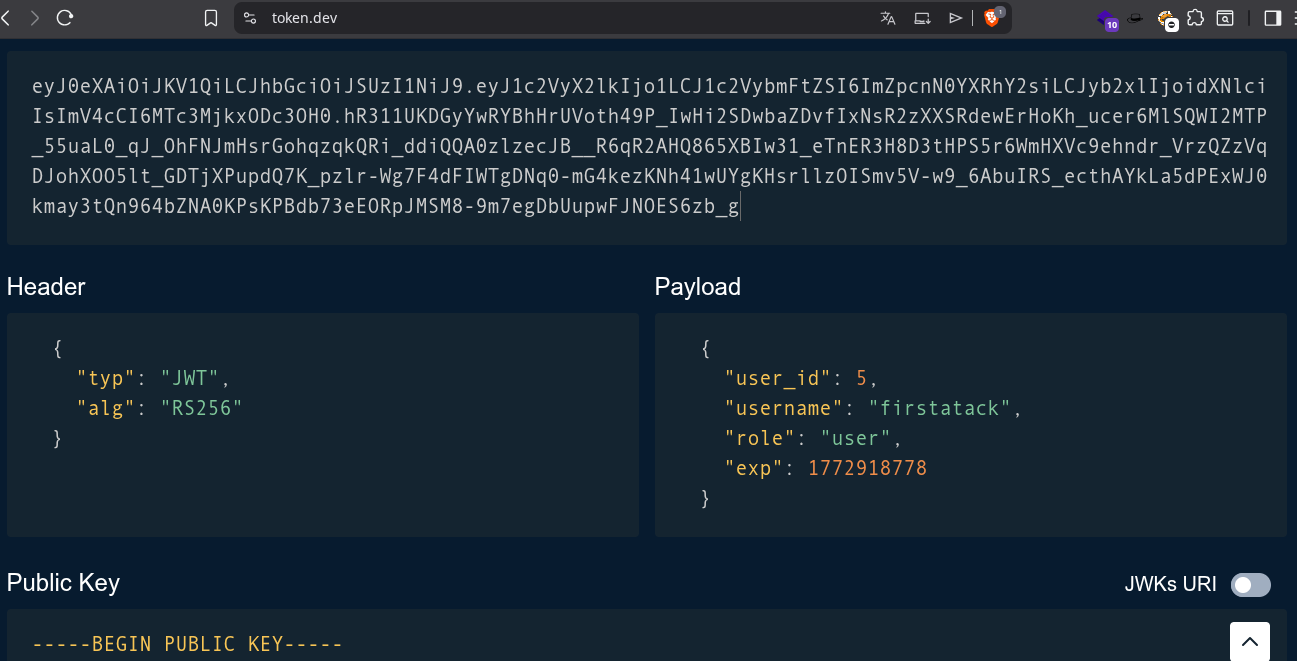Click the hat-shaped extension icon
The image size is (1297, 661).
[x=1136, y=18]
